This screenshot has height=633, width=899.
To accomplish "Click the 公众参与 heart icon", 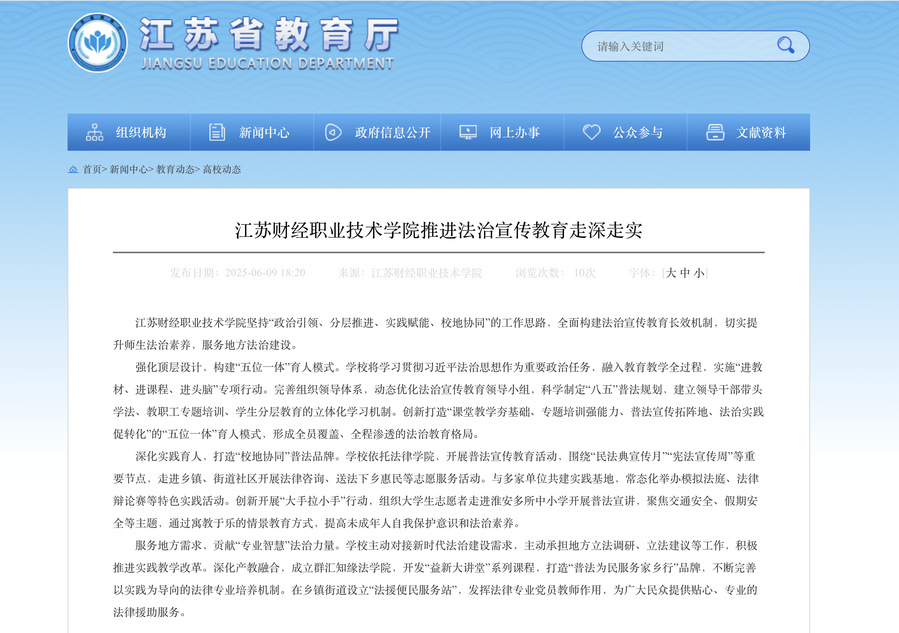I will tap(591, 132).
